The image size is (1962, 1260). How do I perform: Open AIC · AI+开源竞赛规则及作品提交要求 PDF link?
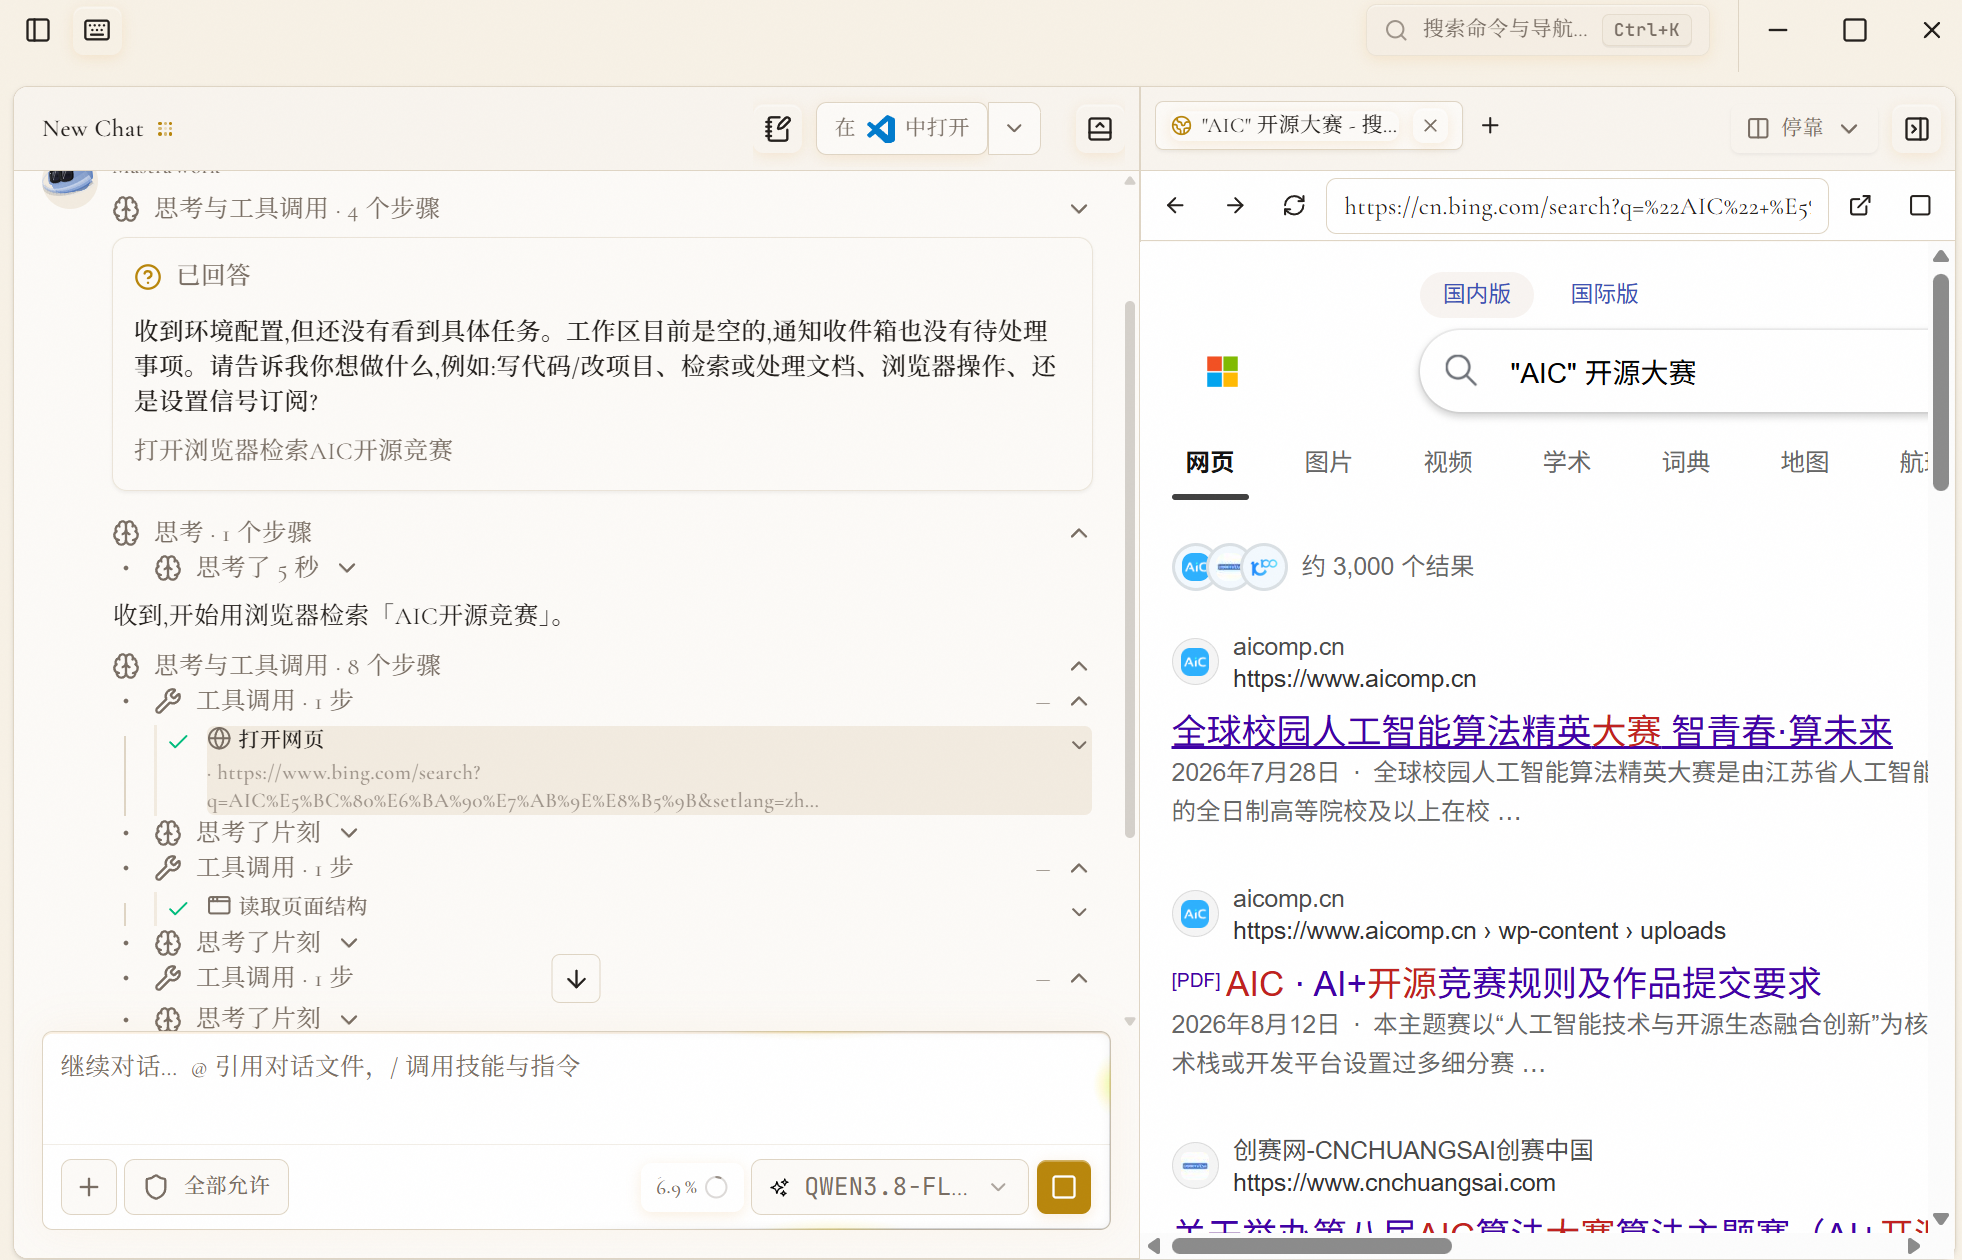tap(1496, 983)
